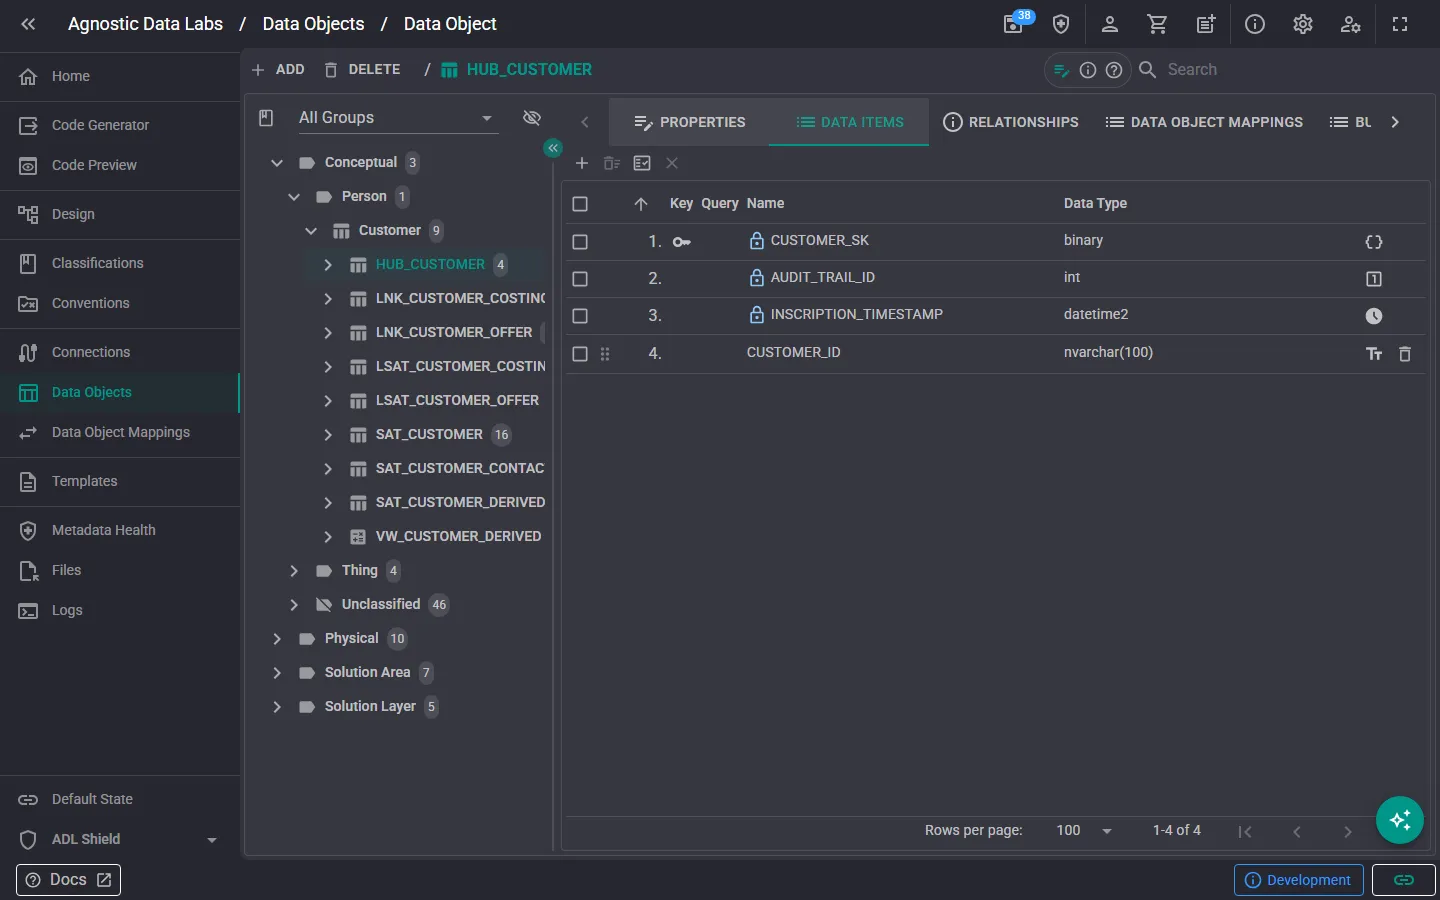Click the sort ascending arrow in table header

(641, 204)
